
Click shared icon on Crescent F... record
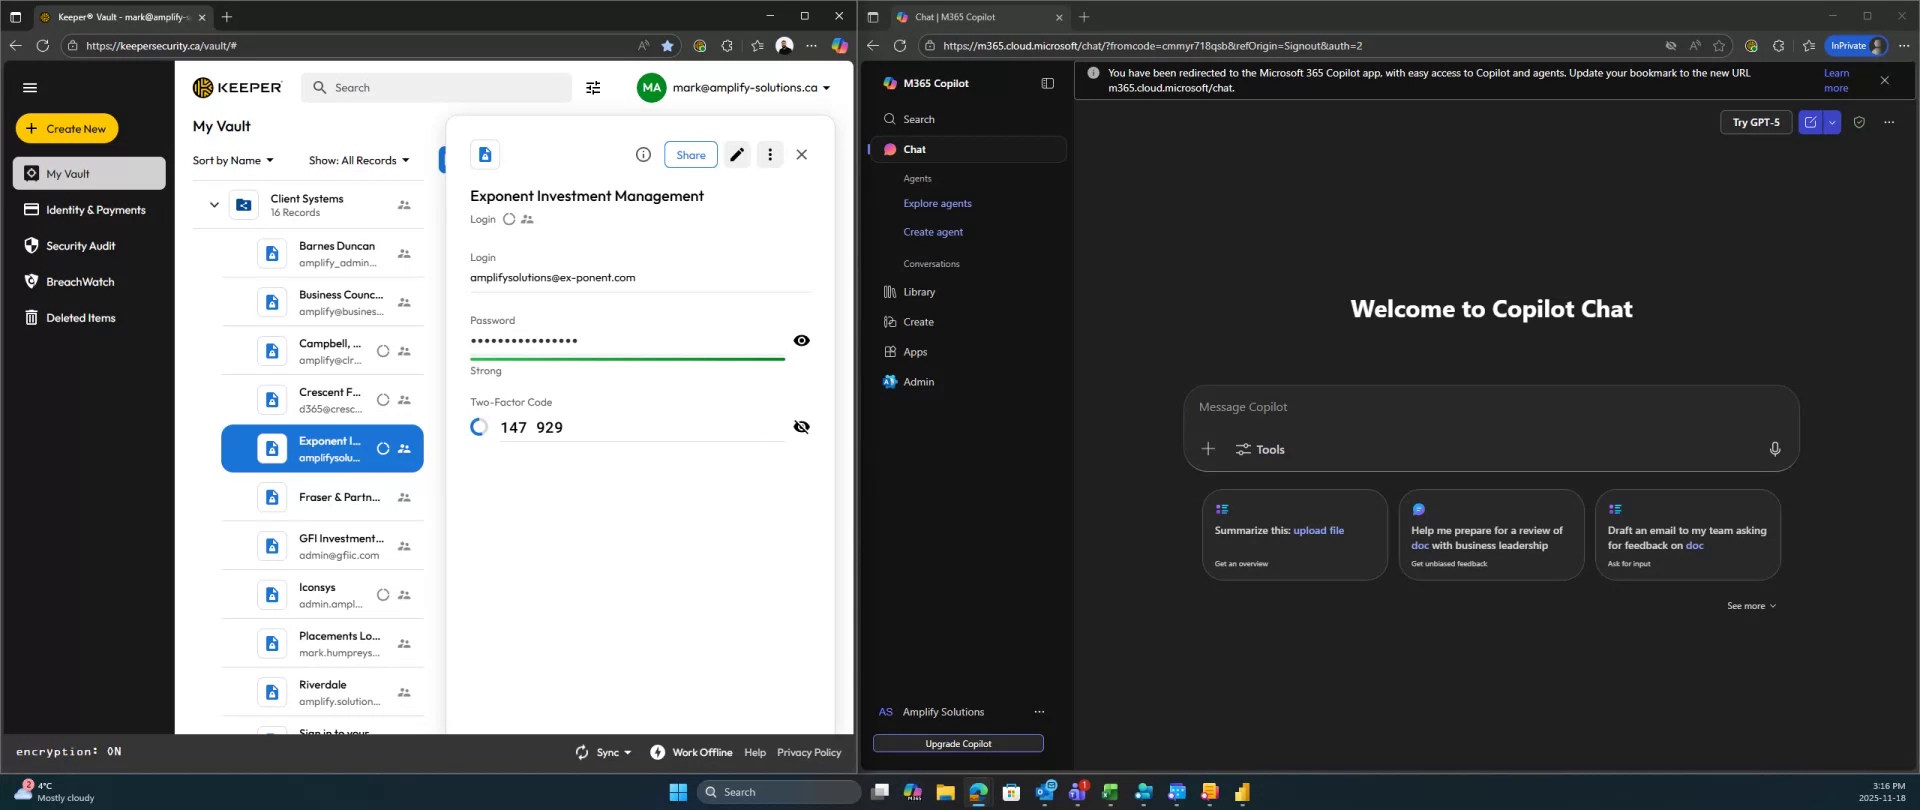click(x=404, y=400)
